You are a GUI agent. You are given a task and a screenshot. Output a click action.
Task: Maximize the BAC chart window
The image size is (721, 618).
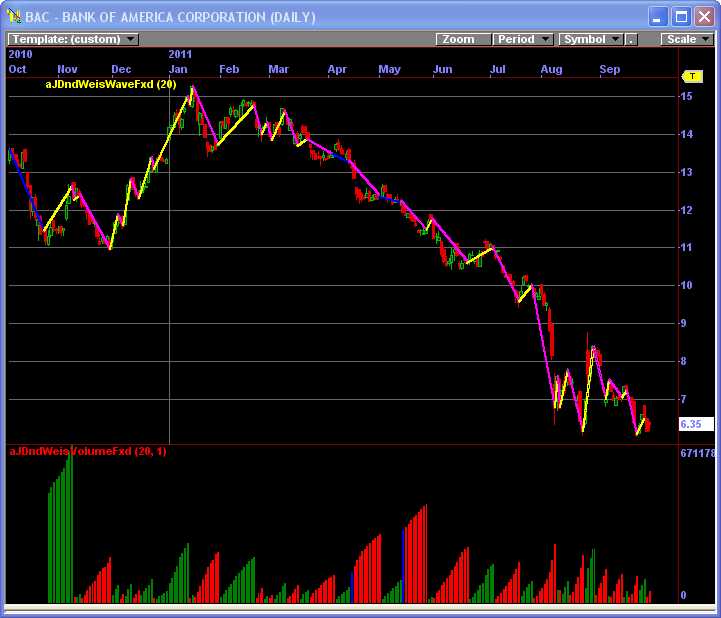coord(681,17)
